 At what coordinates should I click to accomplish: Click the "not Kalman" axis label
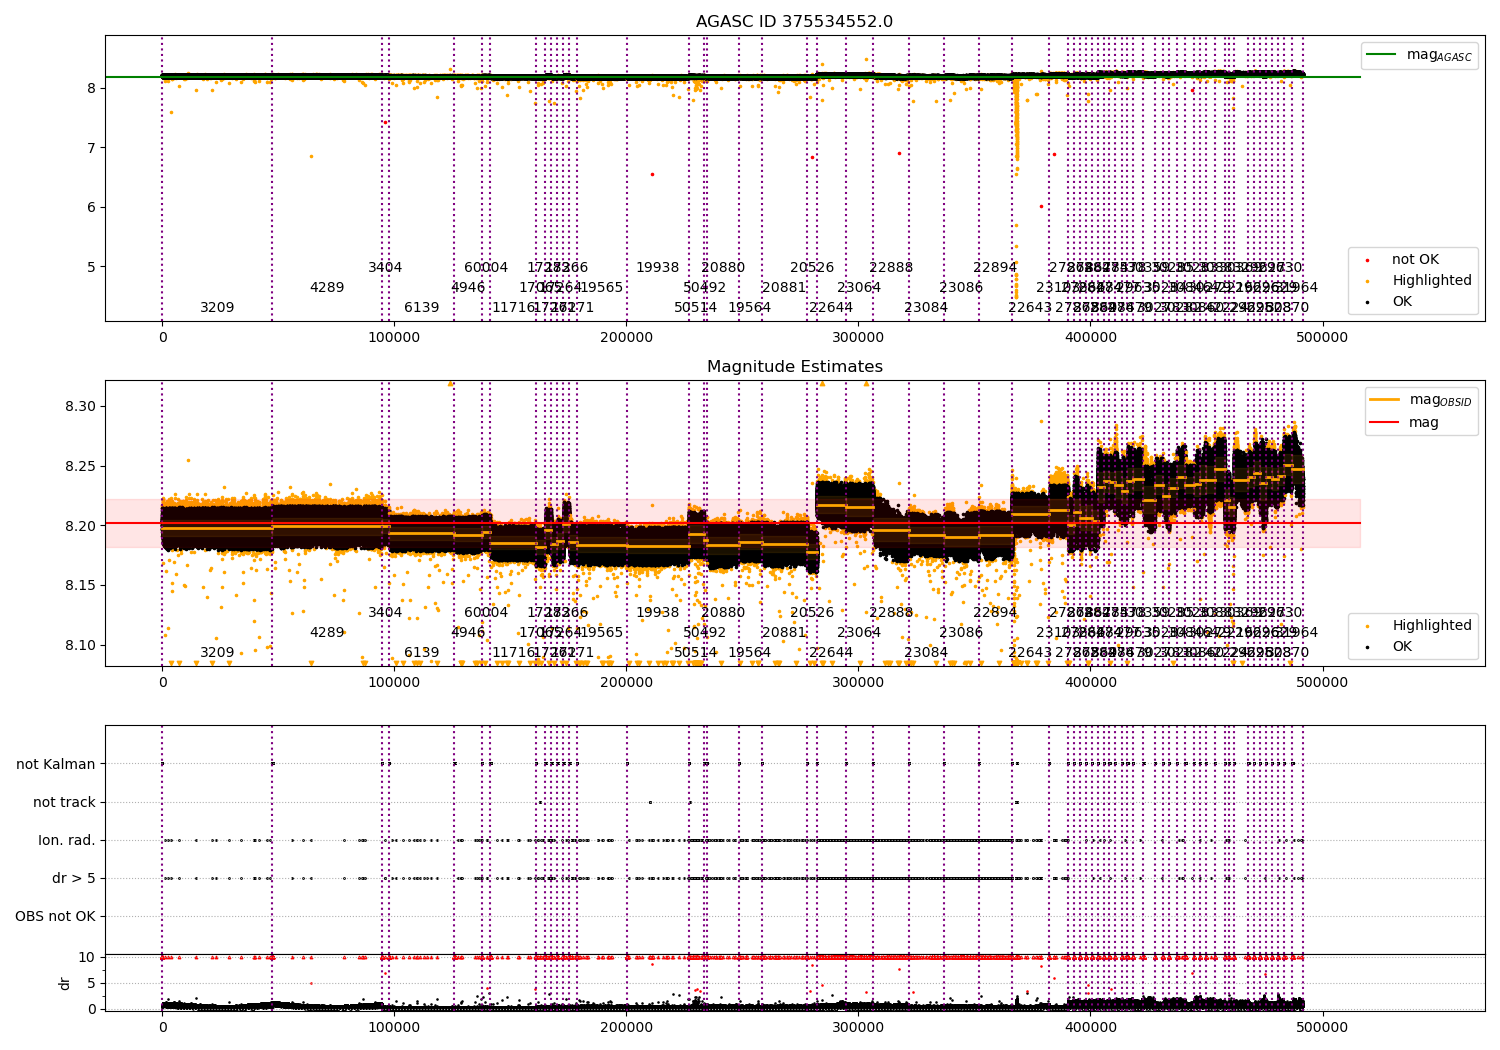(56, 764)
